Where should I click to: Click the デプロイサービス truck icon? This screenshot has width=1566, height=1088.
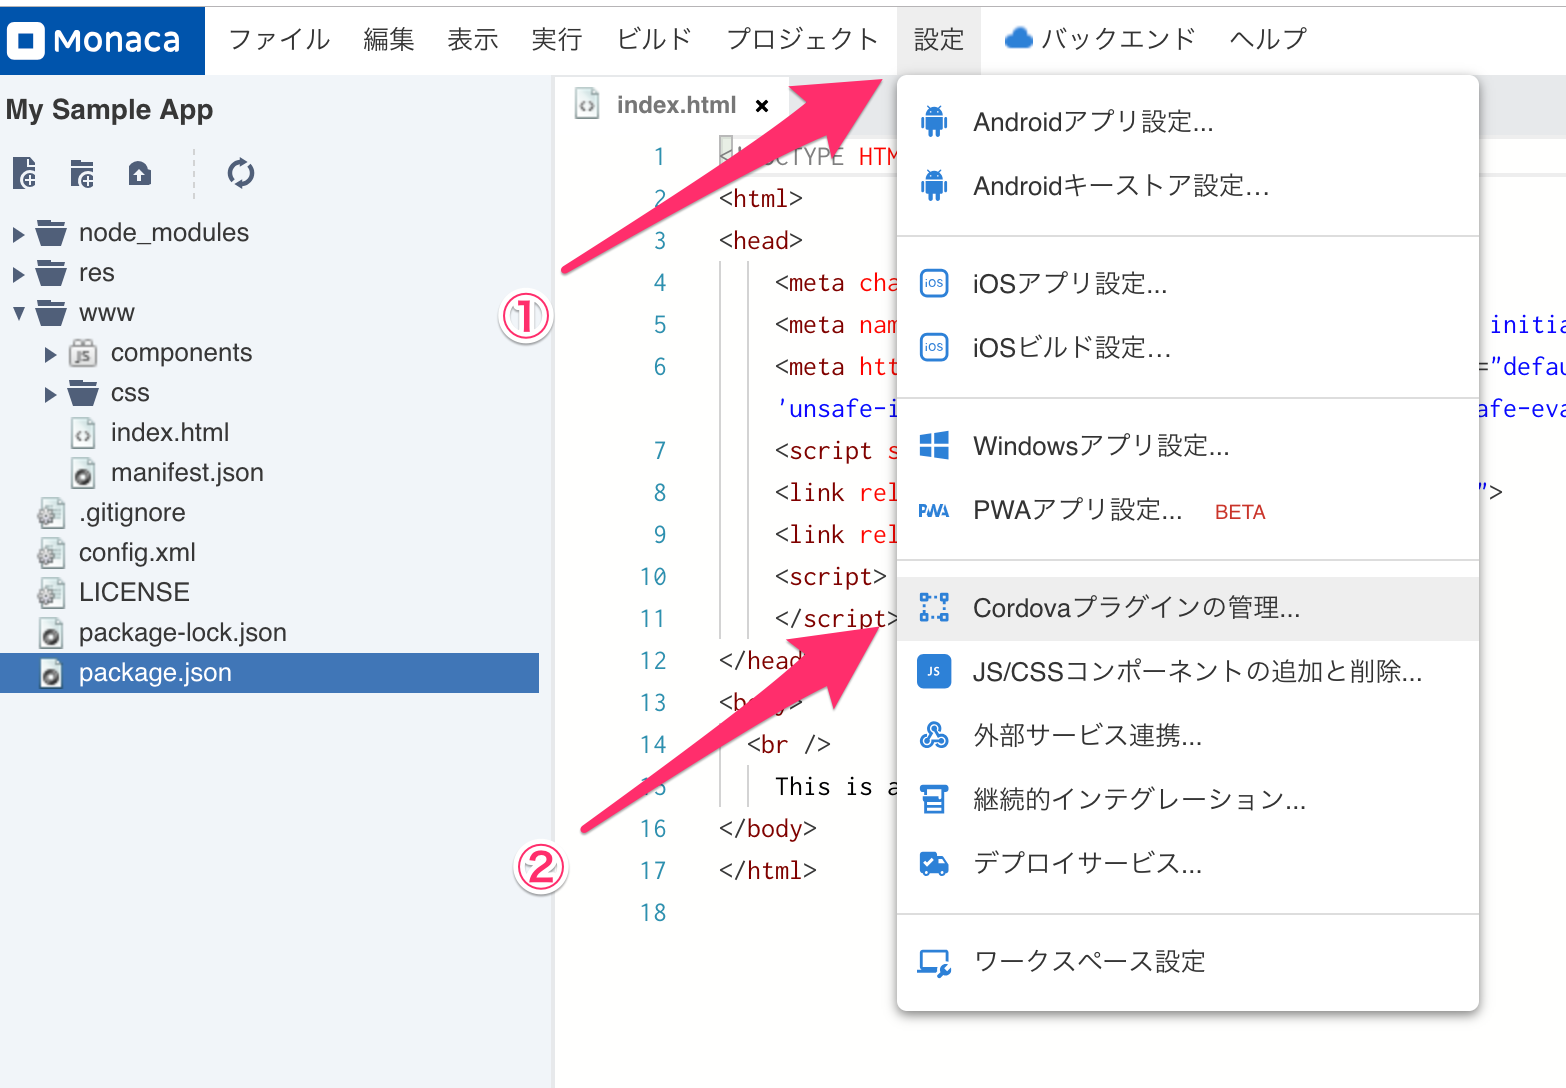(934, 863)
